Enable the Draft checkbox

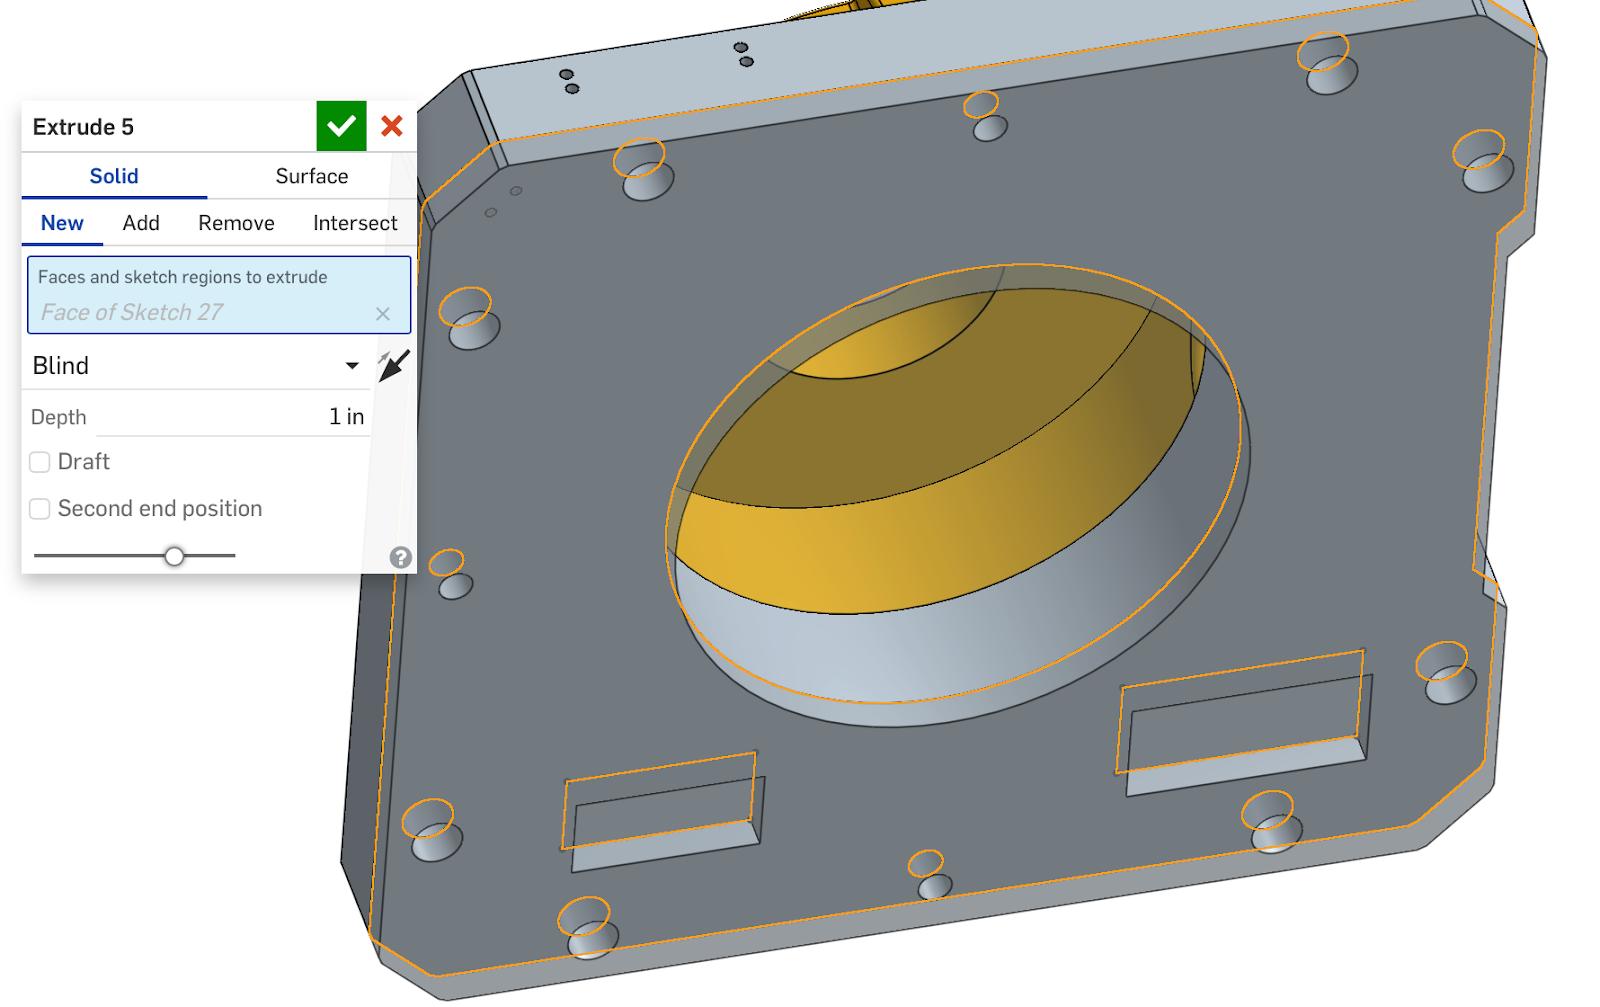coord(40,462)
